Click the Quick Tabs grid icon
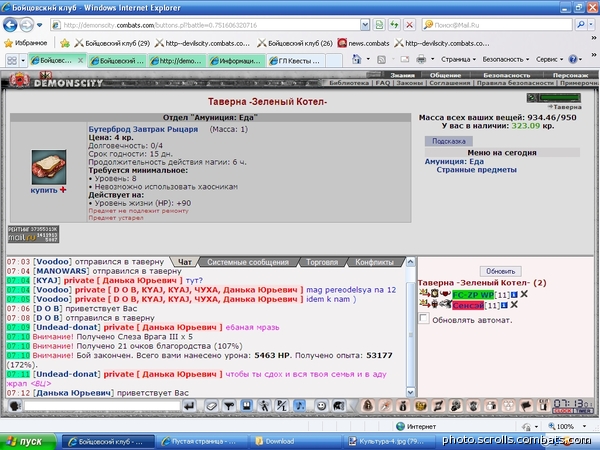 point(12,60)
